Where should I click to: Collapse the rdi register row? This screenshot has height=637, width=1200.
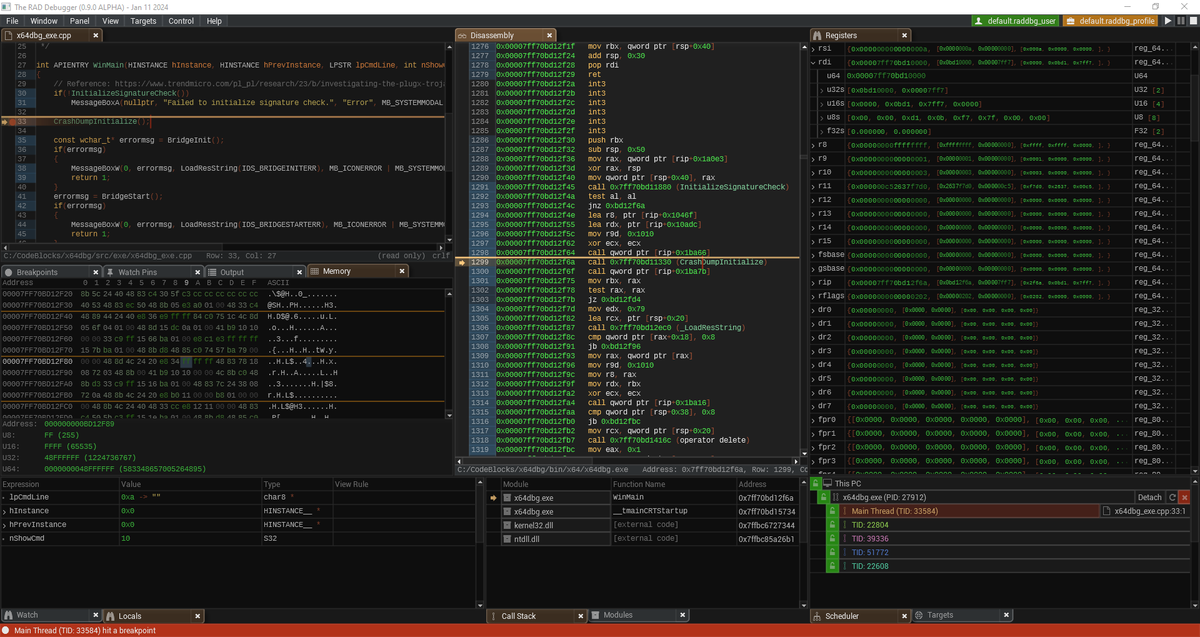pos(813,62)
